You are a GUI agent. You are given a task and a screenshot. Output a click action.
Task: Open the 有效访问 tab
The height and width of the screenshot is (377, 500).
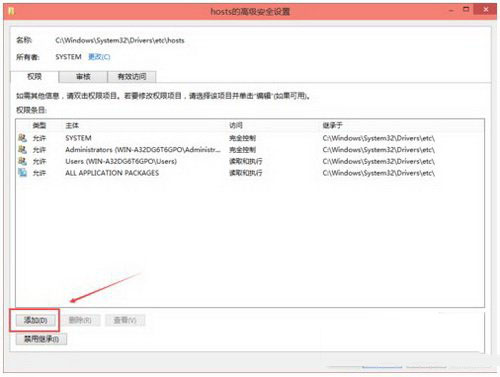132,77
